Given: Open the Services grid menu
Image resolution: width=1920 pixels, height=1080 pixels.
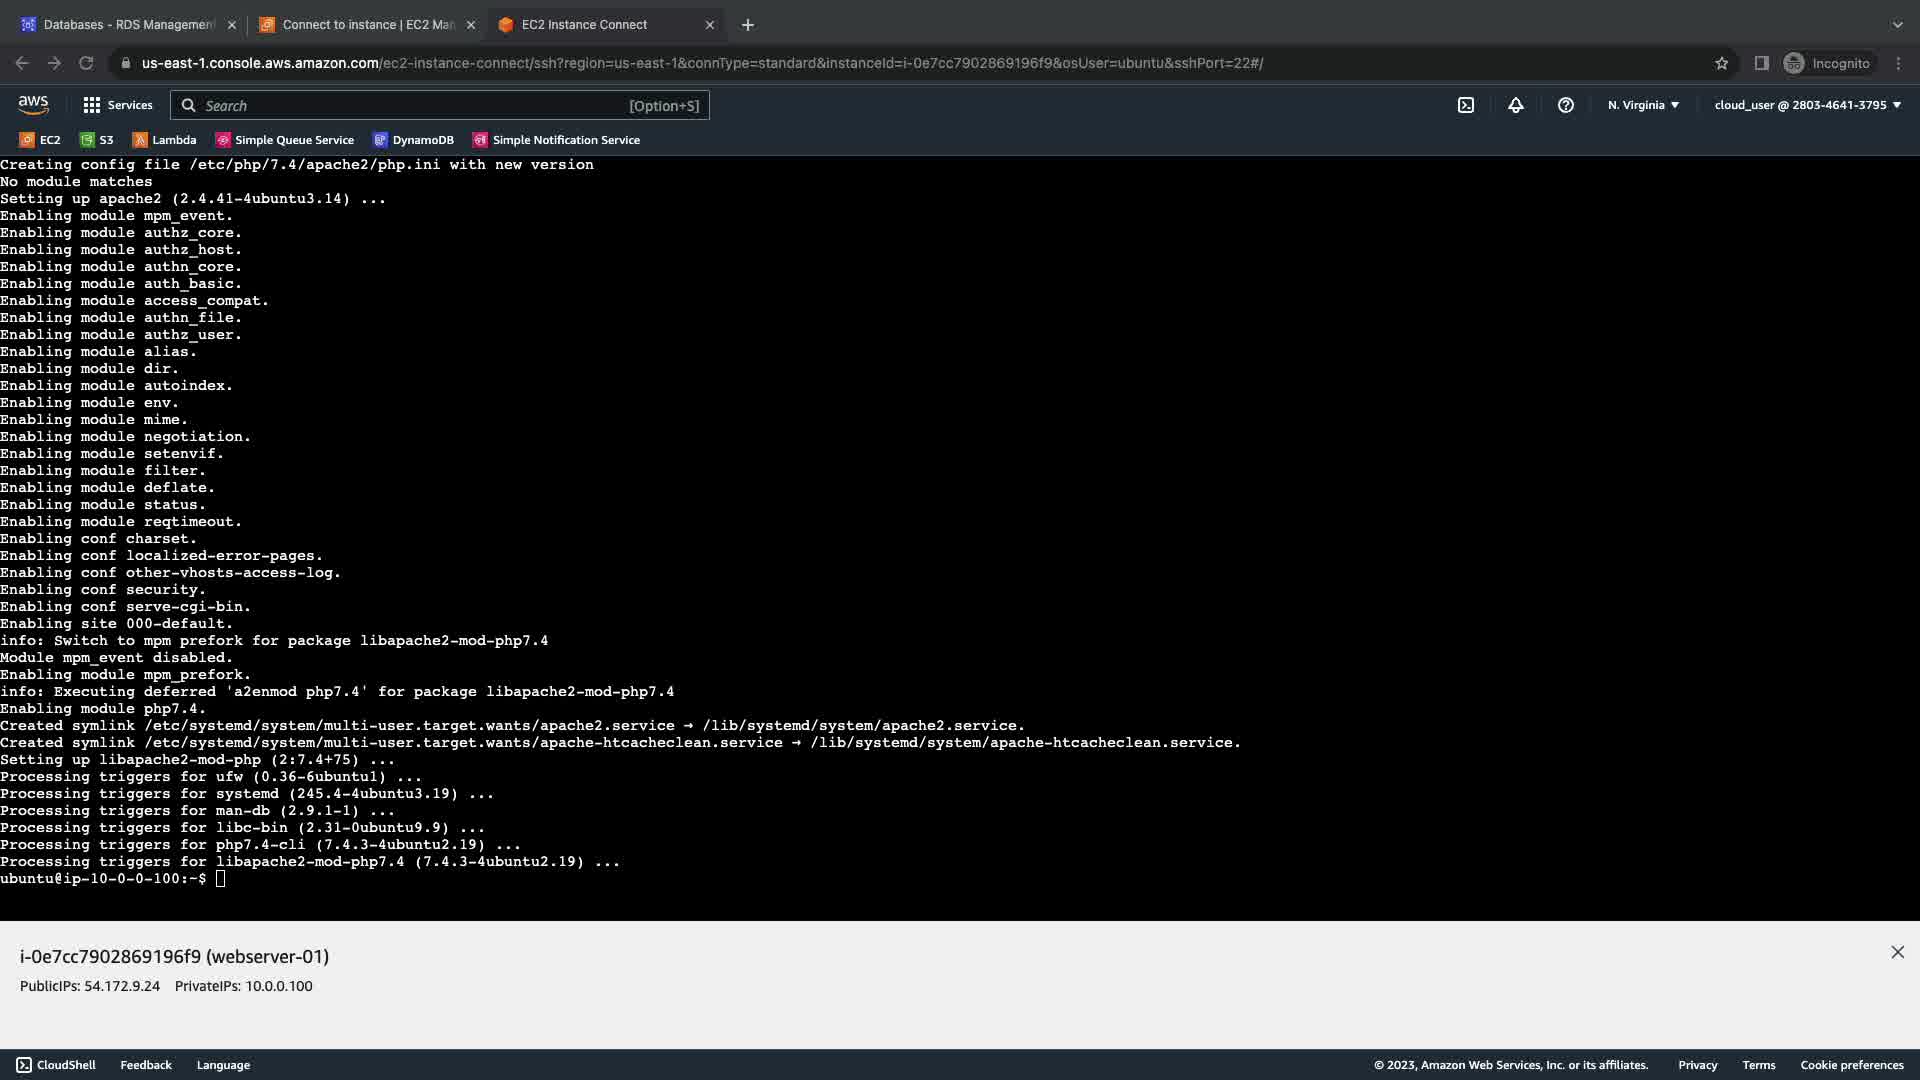Looking at the screenshot, I should click(x=117, y=105).
